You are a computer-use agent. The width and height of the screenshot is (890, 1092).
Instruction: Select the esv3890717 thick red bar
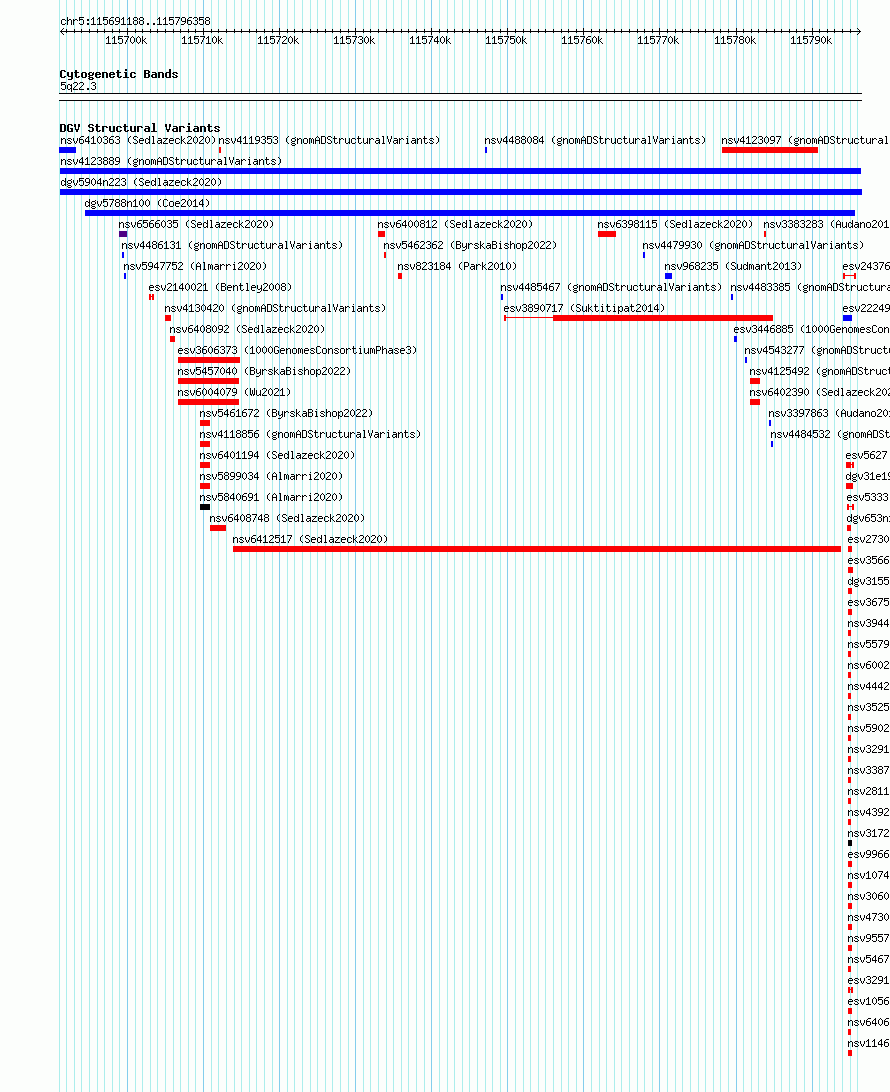(x=663, y=318)
